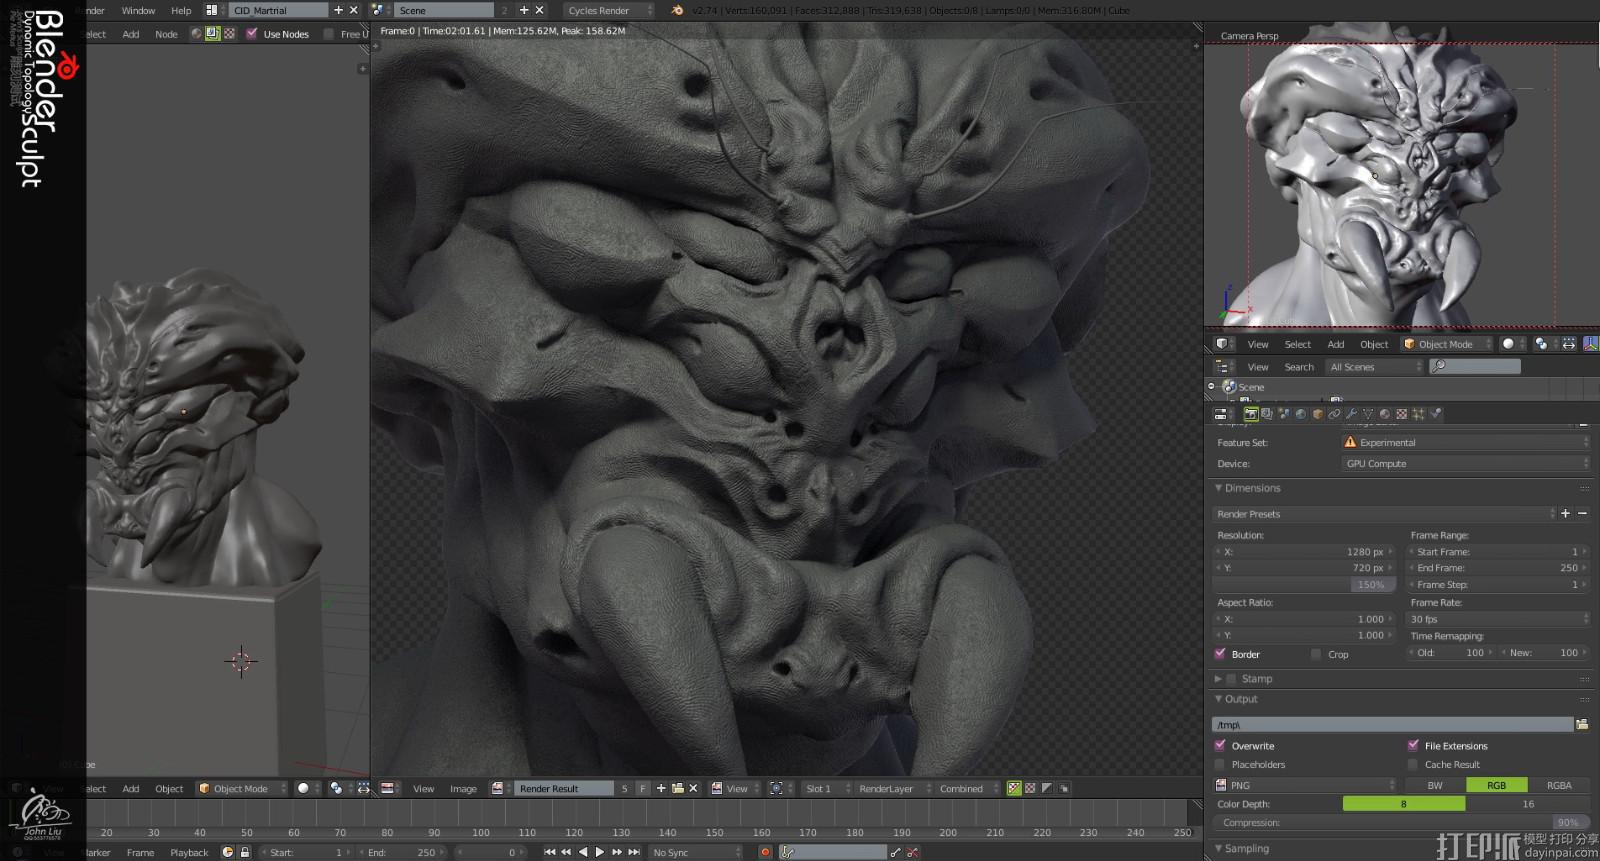Open the Texture properties tab
Viewport: 1600px width, 861px height.
pyautogui.click(x=1402, y=414)
